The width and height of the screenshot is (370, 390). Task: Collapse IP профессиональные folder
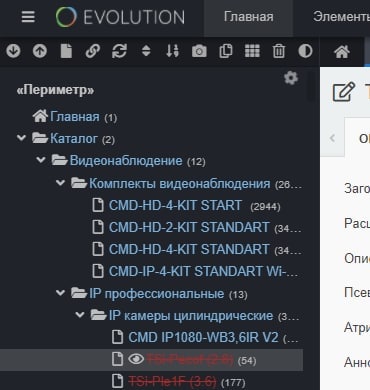coord(60,293)
